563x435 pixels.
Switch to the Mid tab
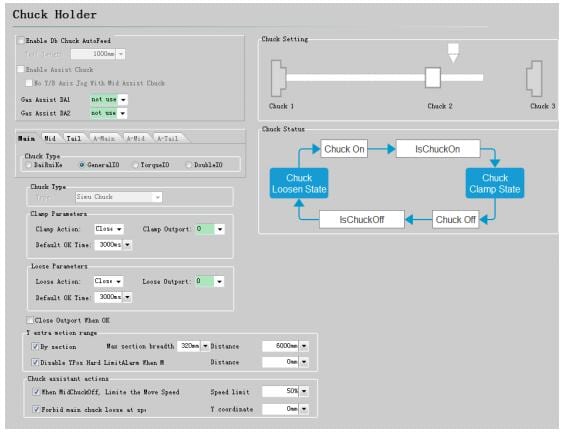coord(50,138)
